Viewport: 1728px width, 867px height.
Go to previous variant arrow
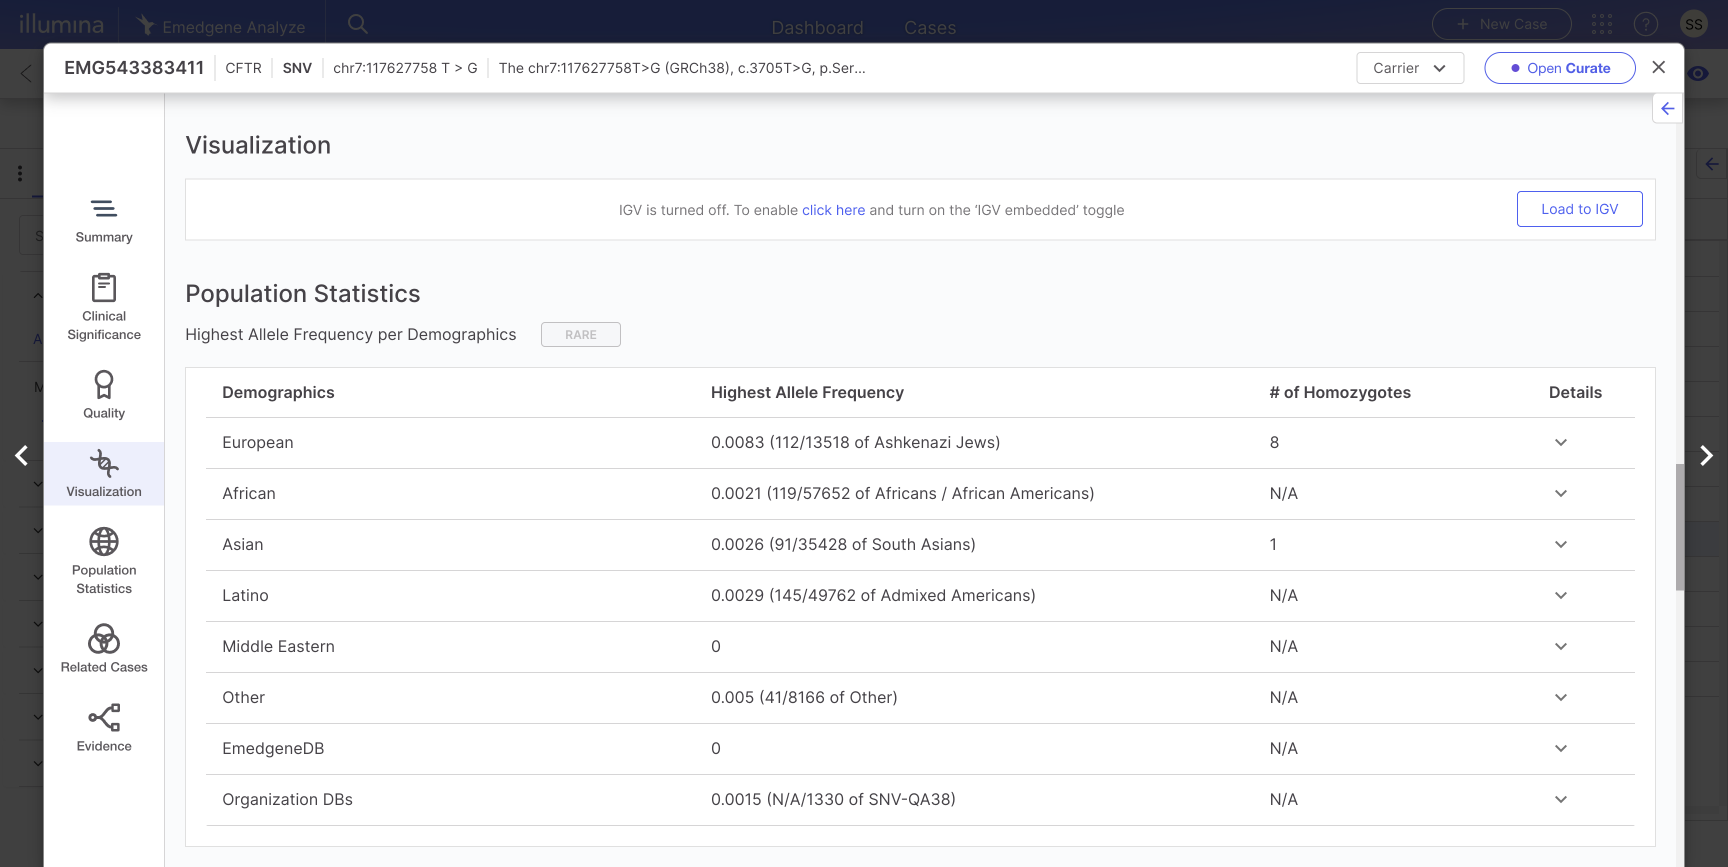22,456
